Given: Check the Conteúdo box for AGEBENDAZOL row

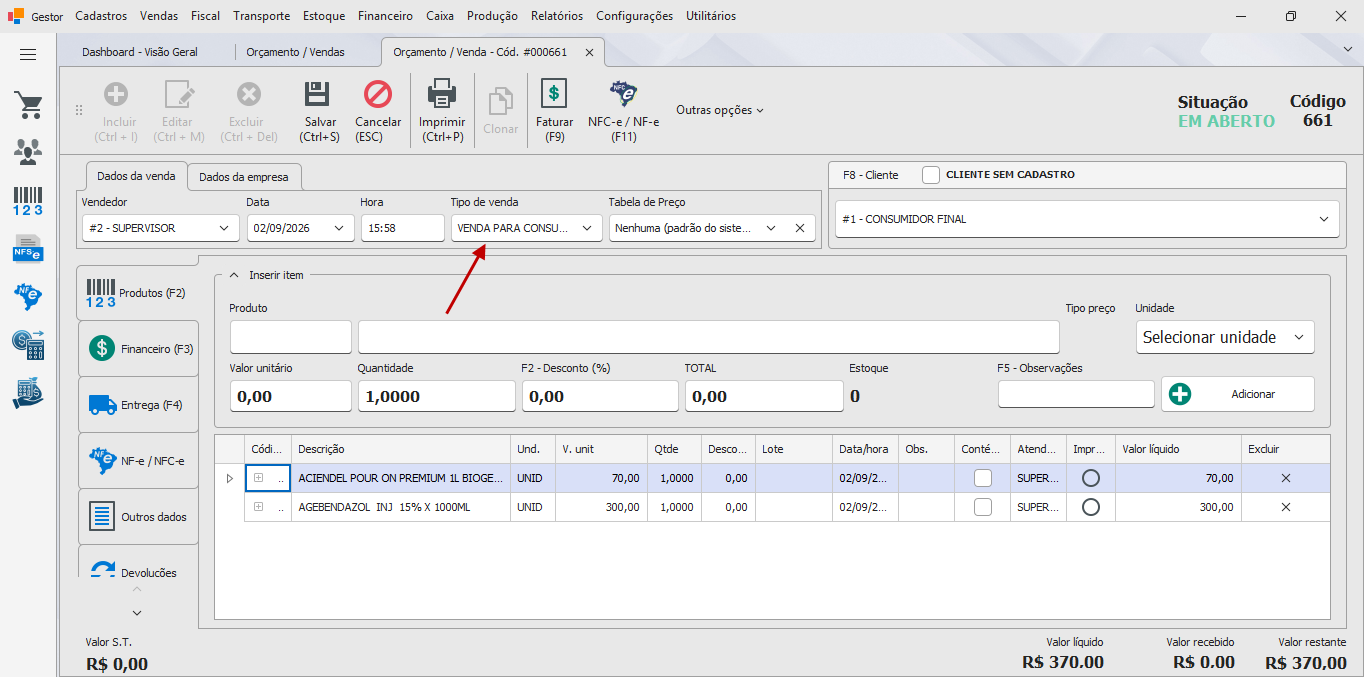Looking at the screenshot, I should [x=983, y=507].
